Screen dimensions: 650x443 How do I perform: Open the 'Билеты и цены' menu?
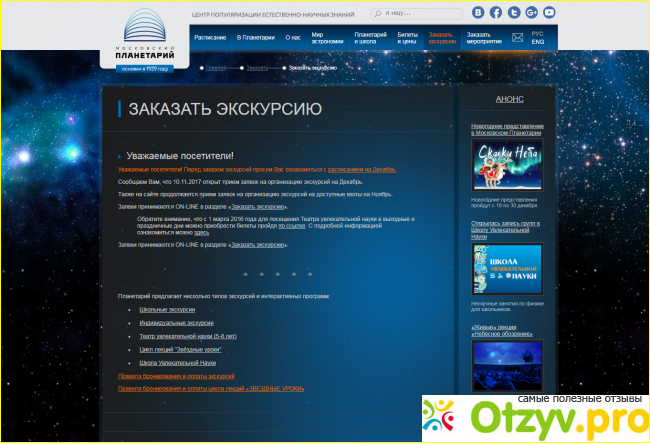pos(407,37)
